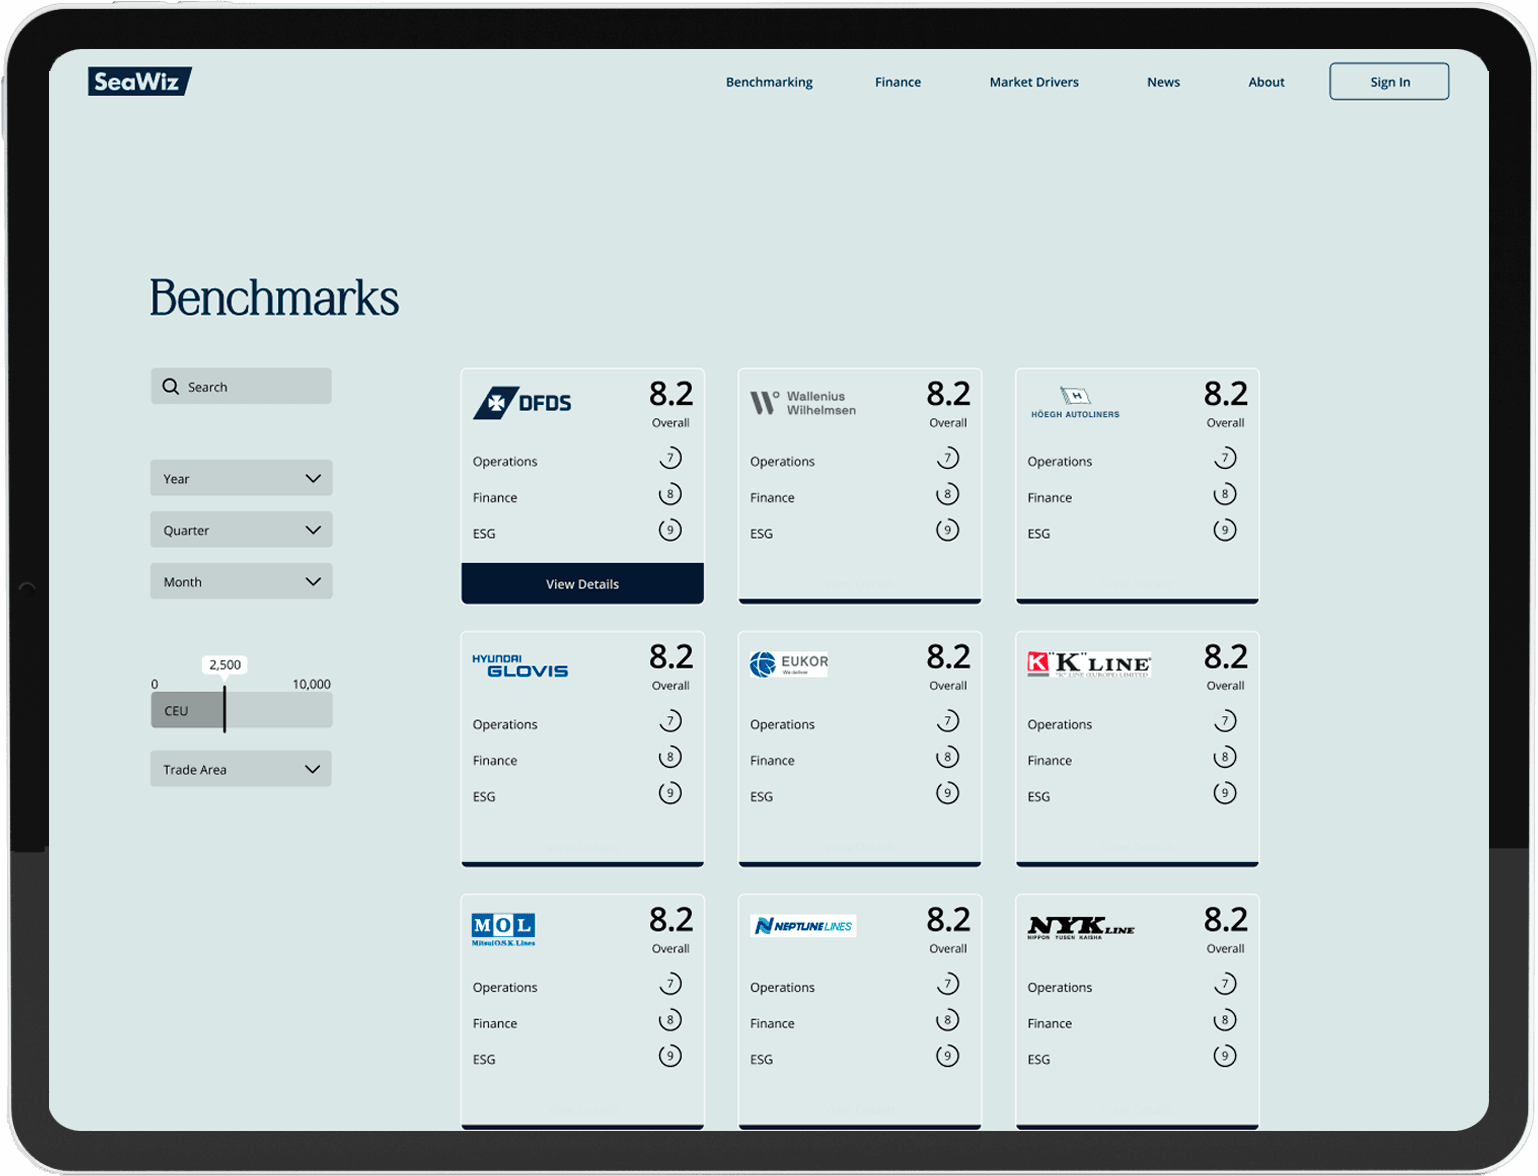
Task: Click Hyundai Glovis Operations score ring
Action: coord(670,721)
